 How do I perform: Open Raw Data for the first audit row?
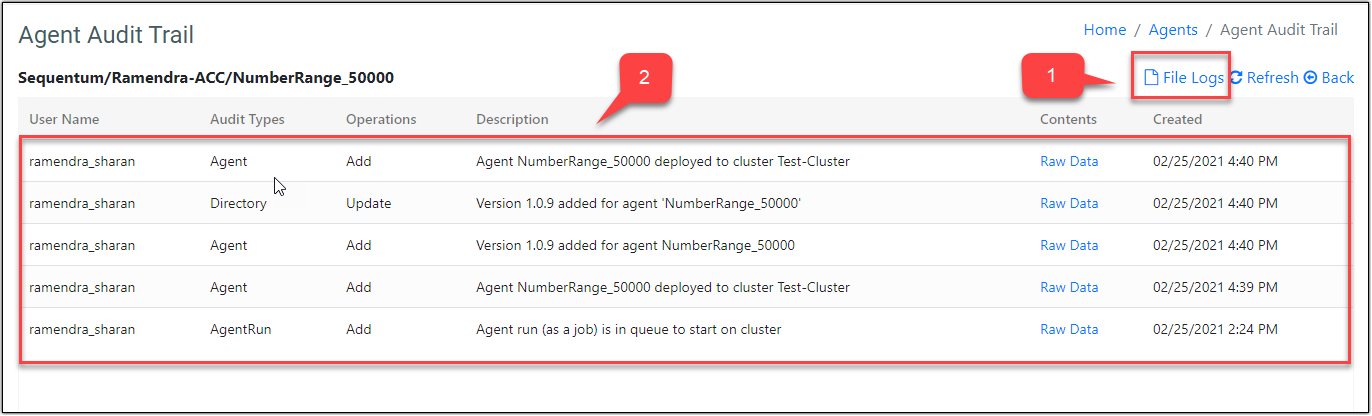pos(1069,161)
